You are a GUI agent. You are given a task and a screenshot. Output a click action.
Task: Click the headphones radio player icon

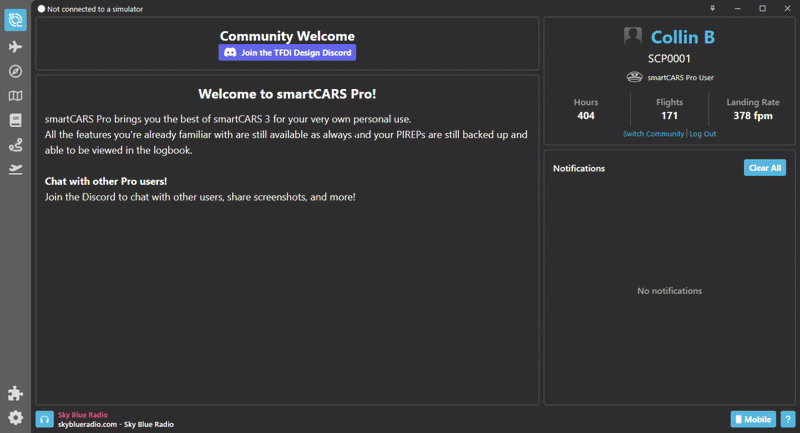tap(44, 419)
